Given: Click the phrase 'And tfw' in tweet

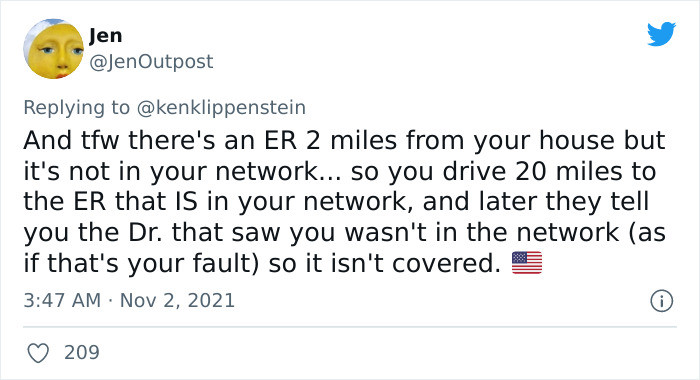Looking at the screenshot, I should click(71, 140).
